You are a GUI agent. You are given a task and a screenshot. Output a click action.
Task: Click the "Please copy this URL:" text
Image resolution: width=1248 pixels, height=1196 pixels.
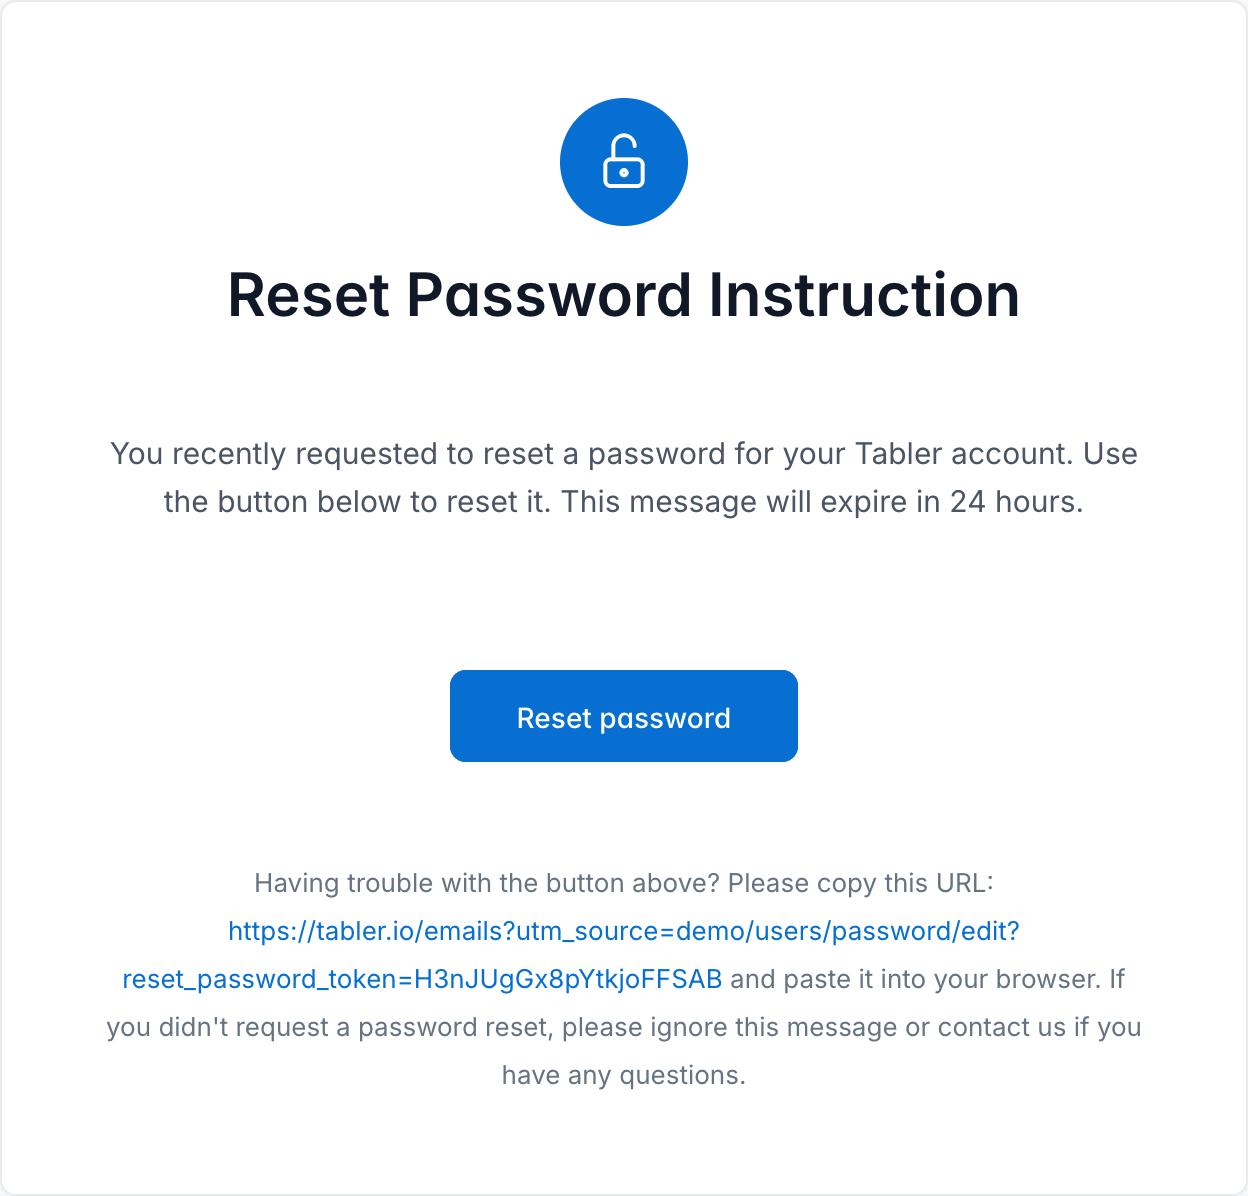click(x=860, y=884)
